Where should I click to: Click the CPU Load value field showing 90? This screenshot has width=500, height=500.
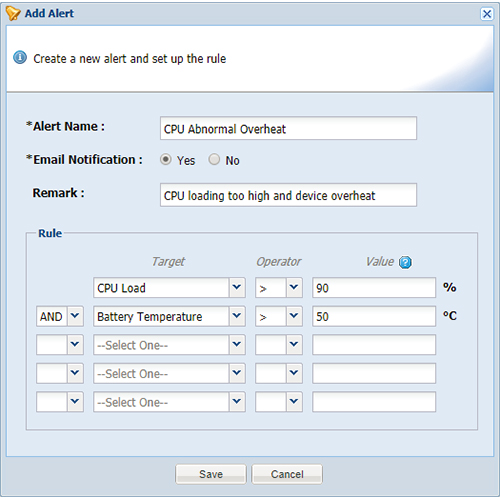click(374, 288)
